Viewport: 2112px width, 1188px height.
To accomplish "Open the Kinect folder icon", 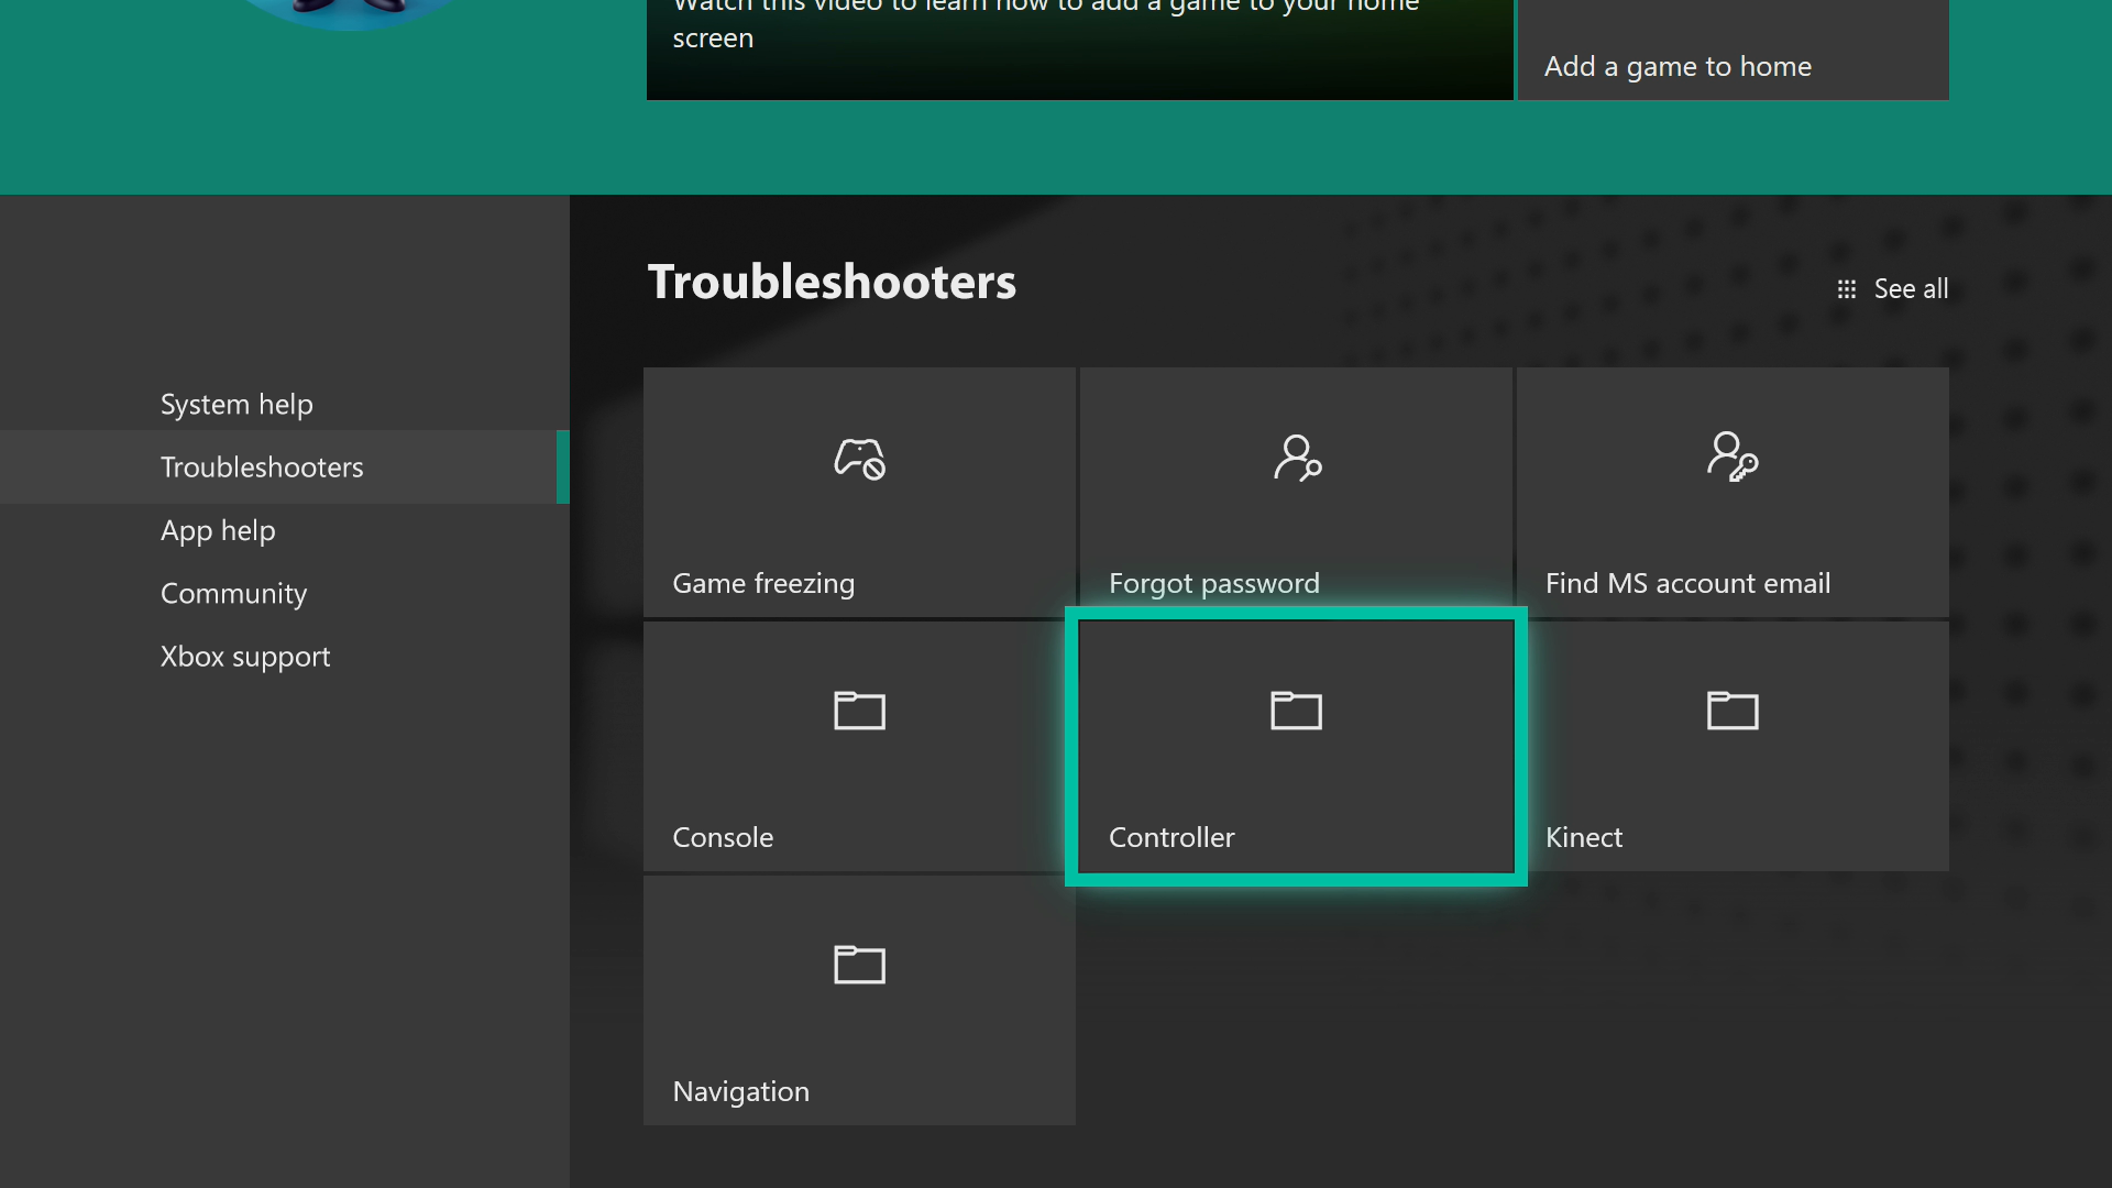I will [1733, 711].
